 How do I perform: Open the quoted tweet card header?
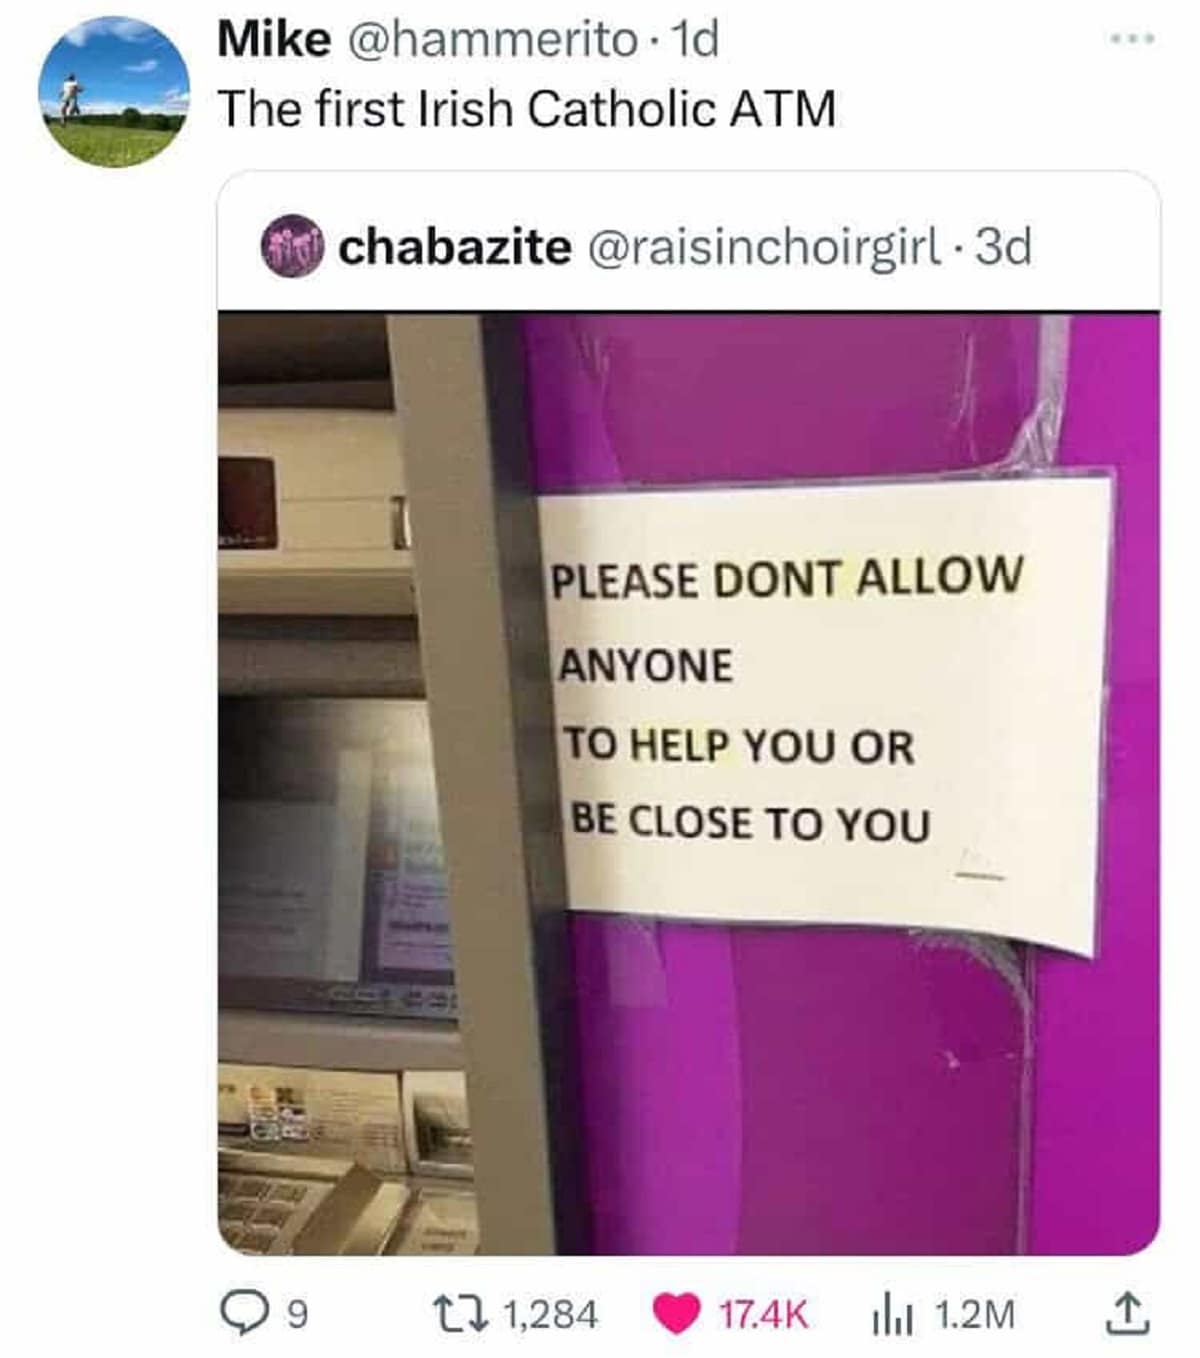689,243
